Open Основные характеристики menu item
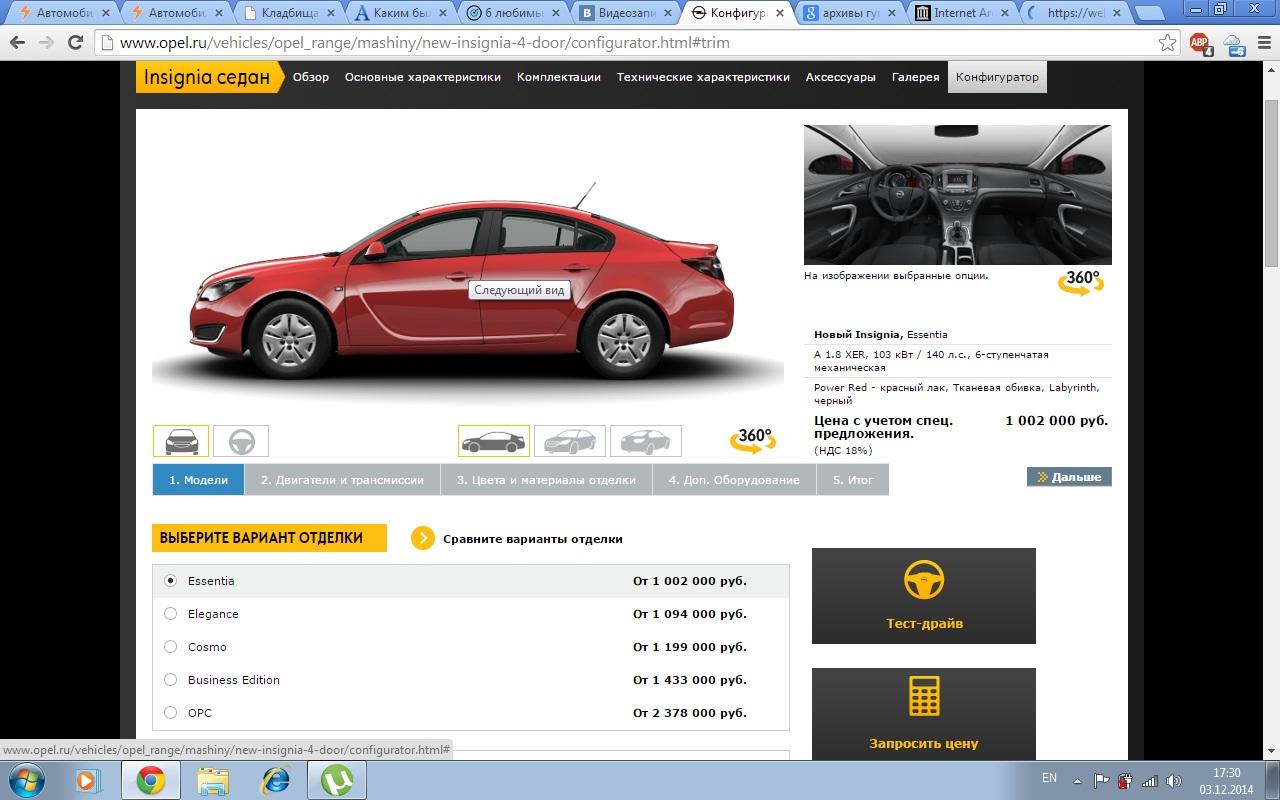Image resolution: width=1280 pixels, height=800 pixels. (423, 77)
